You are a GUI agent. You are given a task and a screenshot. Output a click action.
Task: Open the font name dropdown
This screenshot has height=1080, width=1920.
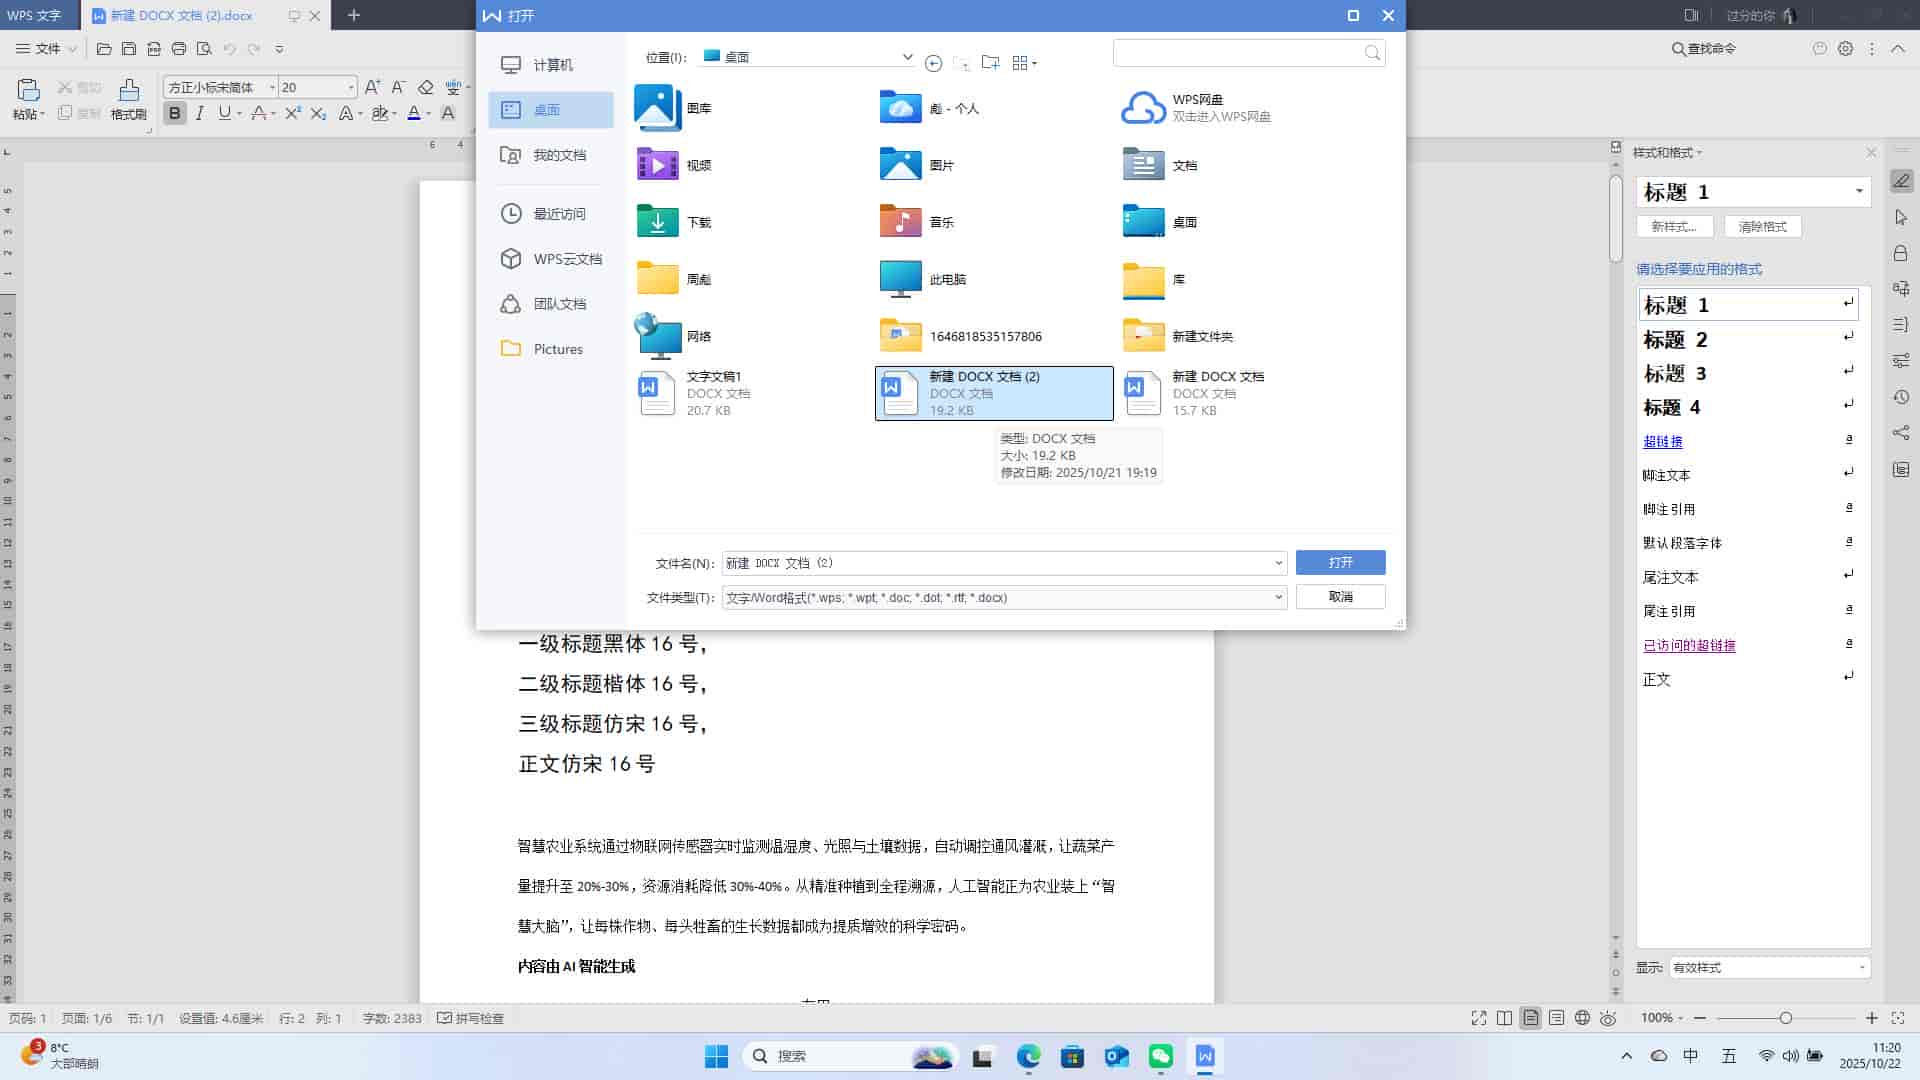(271, 88)
